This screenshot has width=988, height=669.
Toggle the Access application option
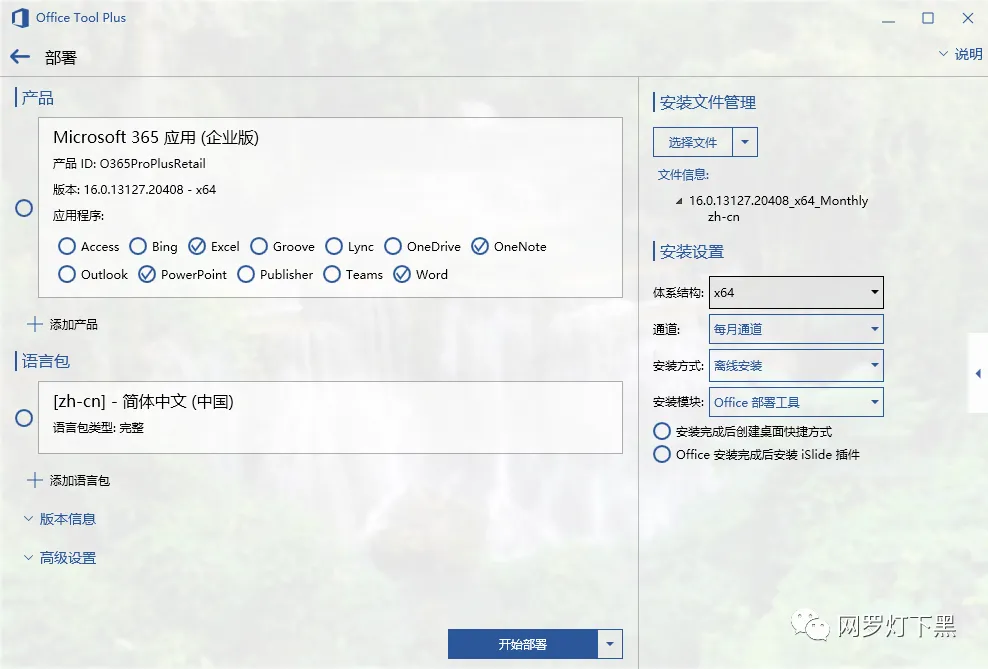[x=66, y=246]
